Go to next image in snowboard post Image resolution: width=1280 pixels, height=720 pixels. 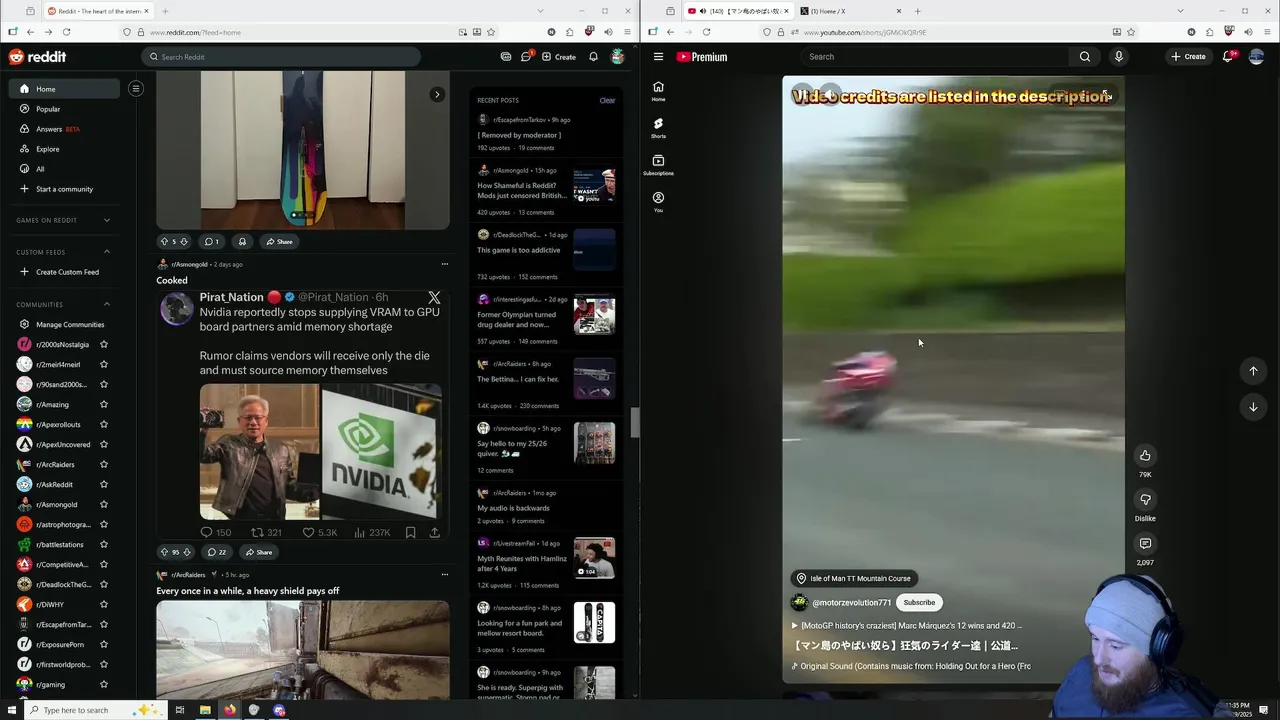point(437,95)
